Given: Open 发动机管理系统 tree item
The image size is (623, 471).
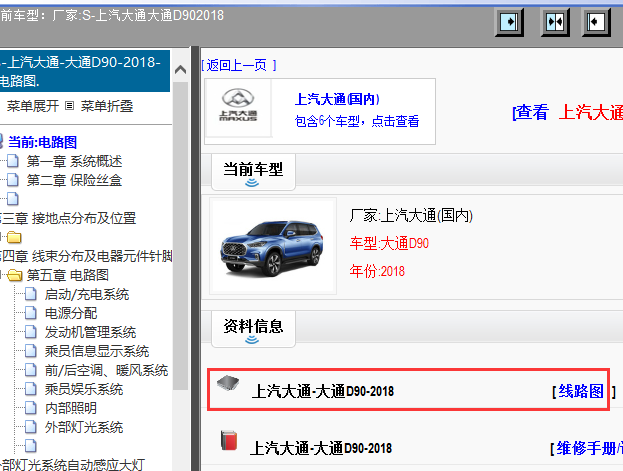Looking at the screenshot, I should coord(90,332).
